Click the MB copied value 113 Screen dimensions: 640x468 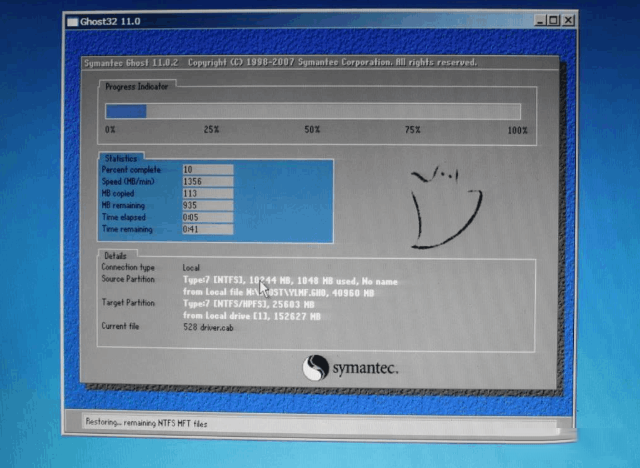point(208,193)
